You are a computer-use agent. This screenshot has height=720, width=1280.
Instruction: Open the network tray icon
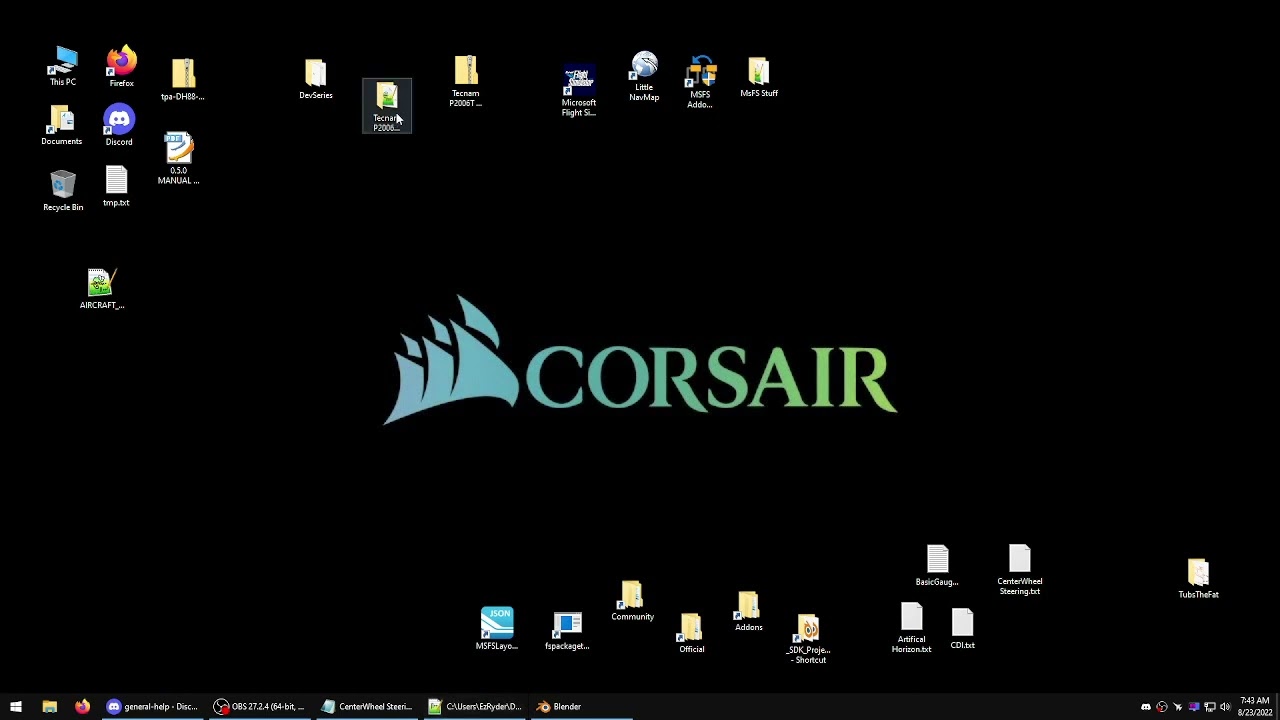click(1210, 707)
